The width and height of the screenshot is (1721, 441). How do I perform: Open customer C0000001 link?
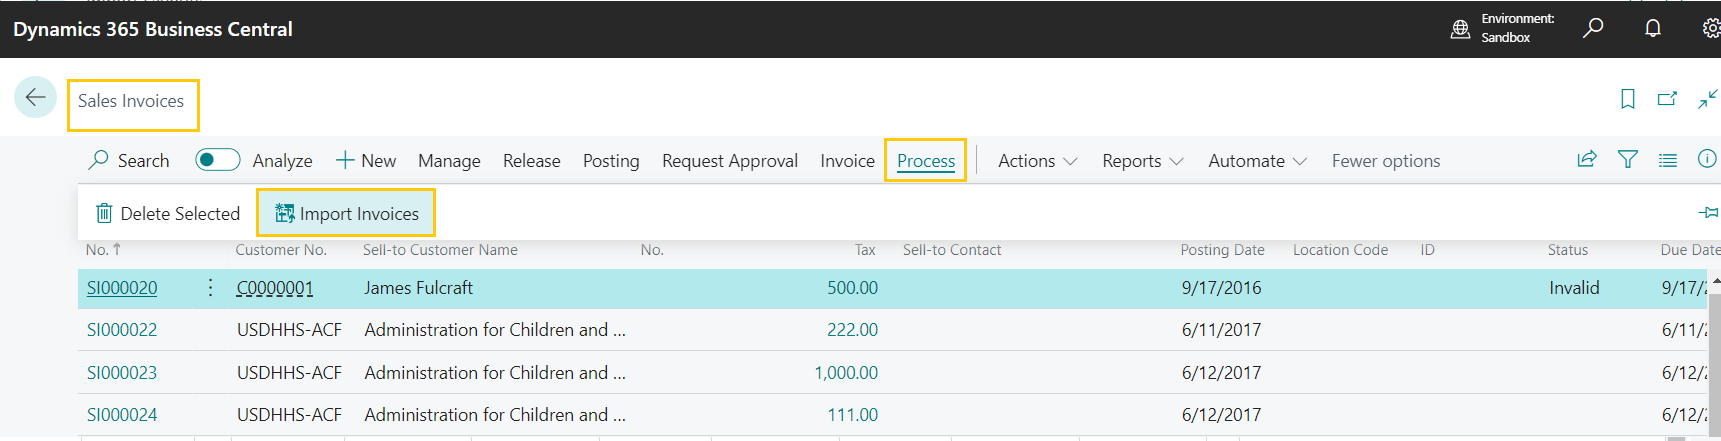pos(275,288)
